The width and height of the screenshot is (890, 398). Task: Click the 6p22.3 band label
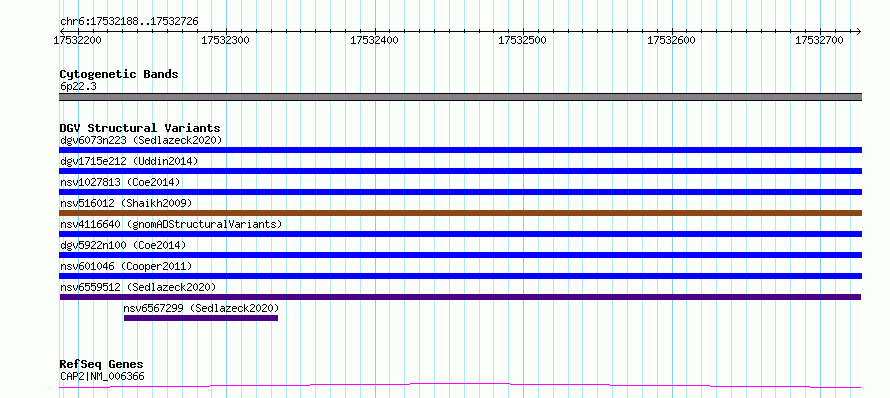[x=78, y=86]
